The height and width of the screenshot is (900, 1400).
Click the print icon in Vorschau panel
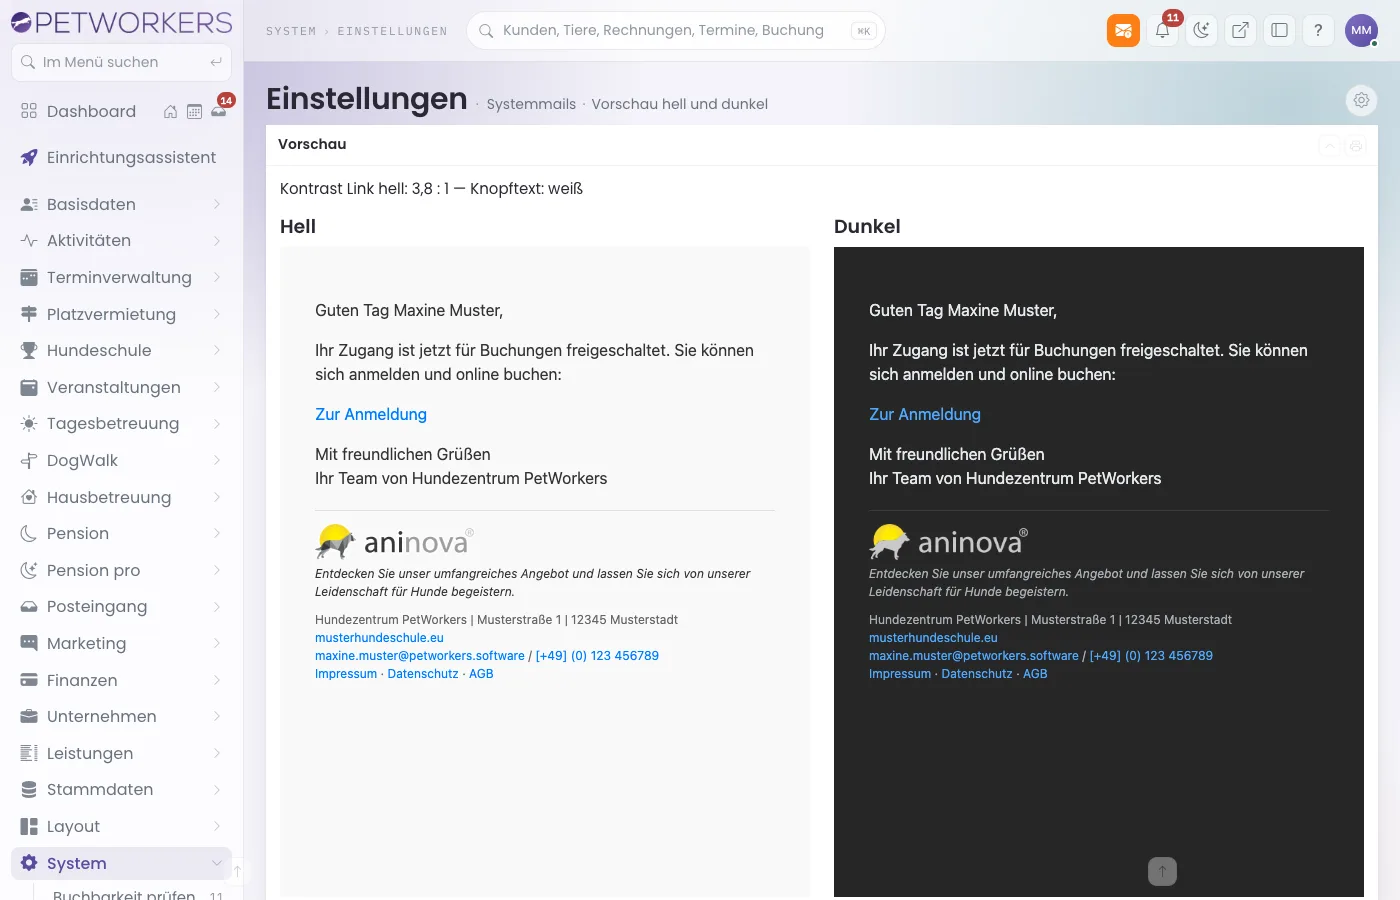[x=1356, y=146]
